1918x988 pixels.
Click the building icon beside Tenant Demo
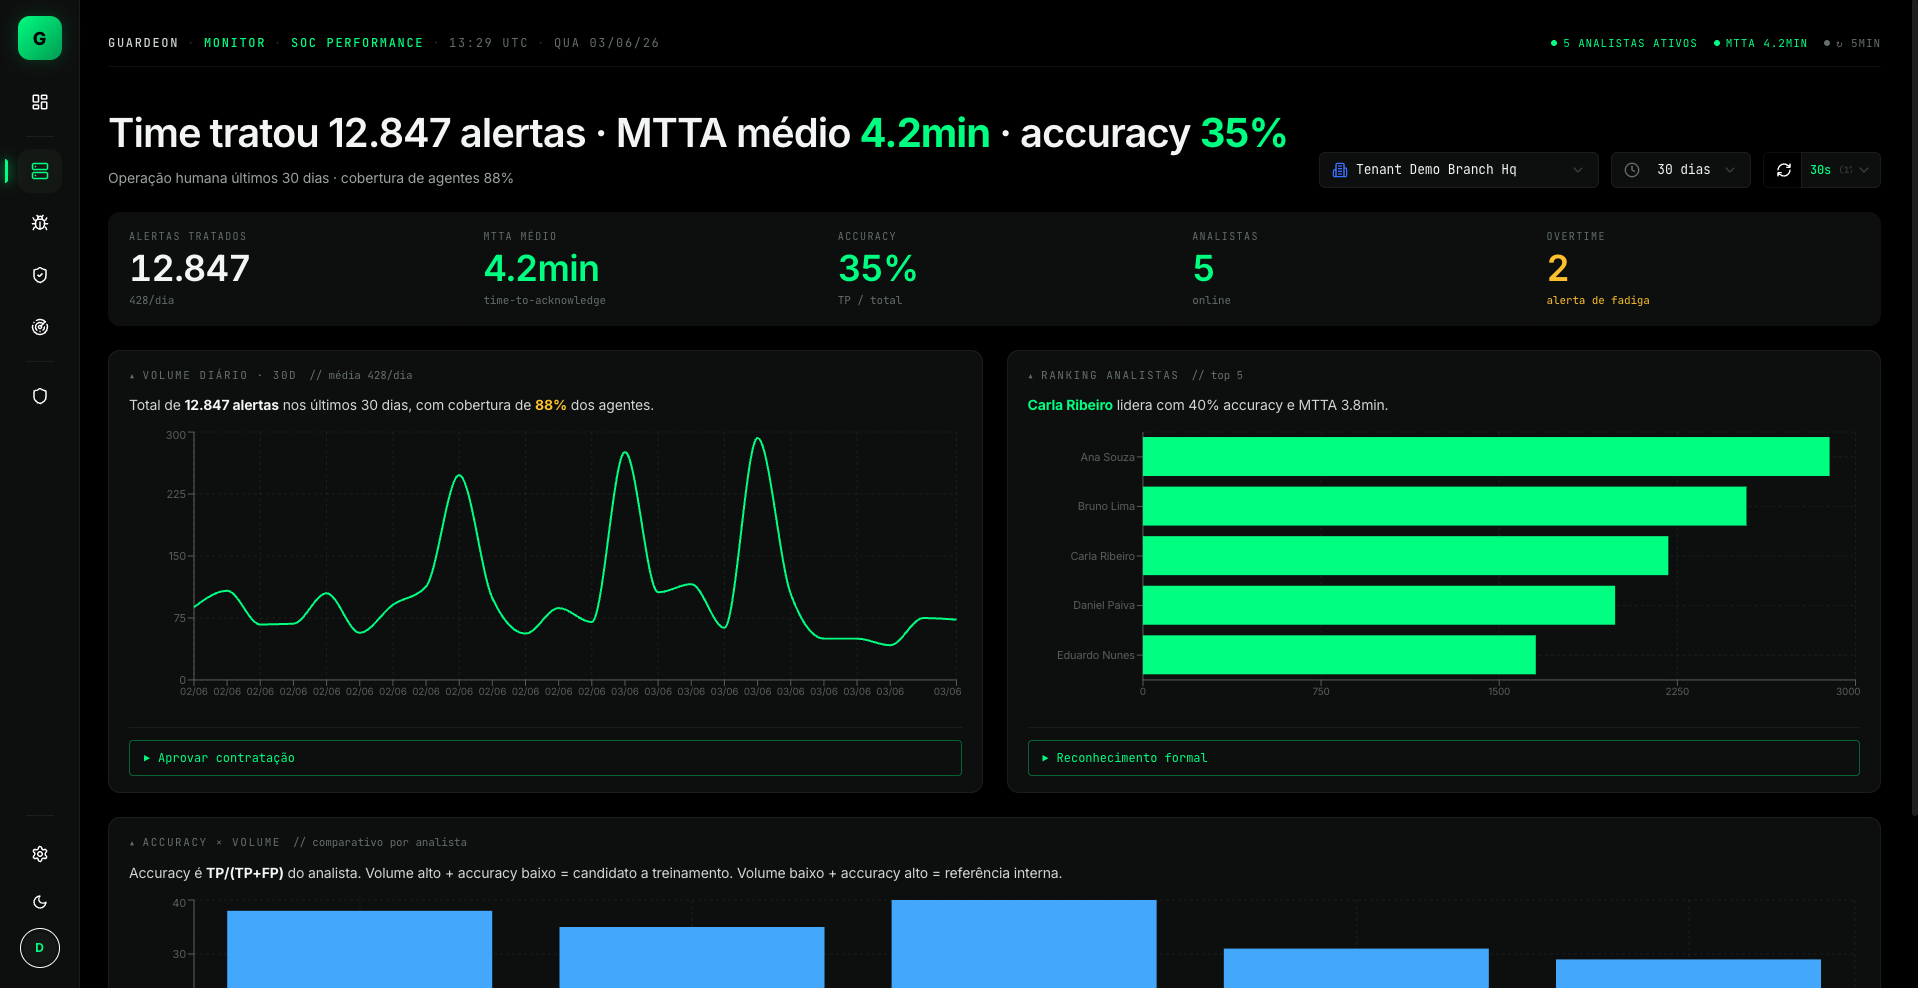(x=1340, y=170)
